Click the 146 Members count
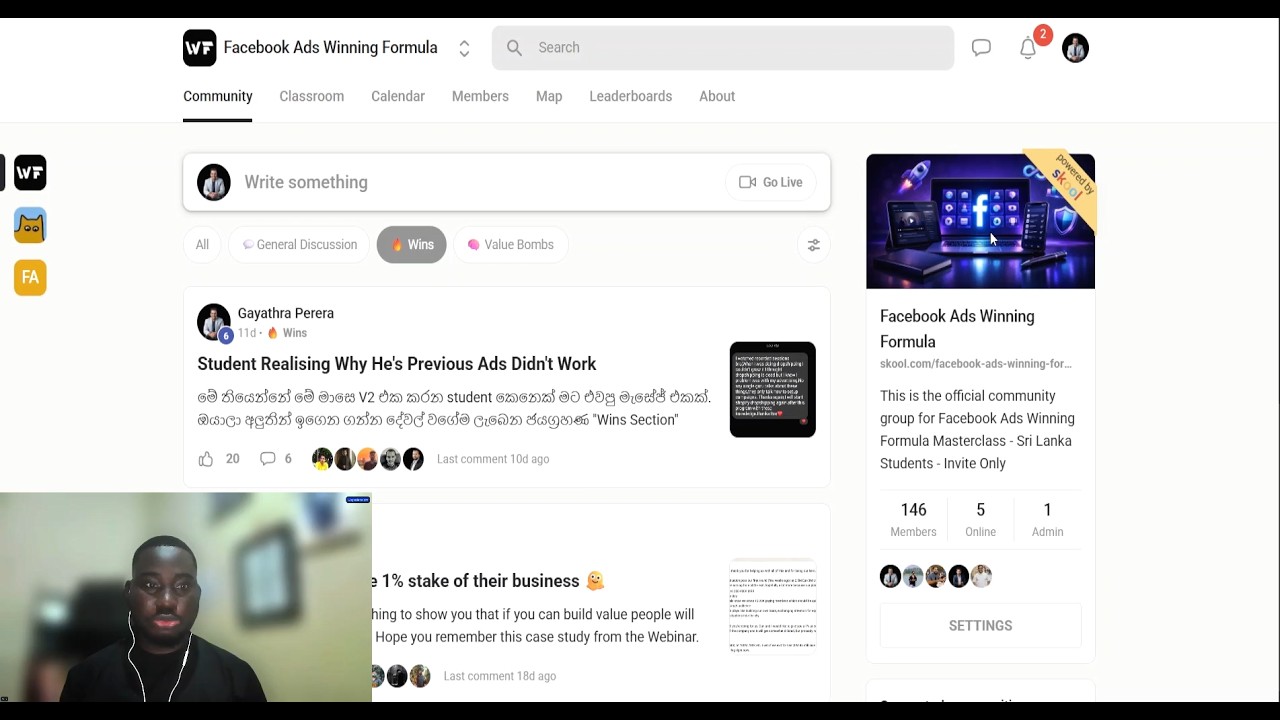 coord(913,520)
